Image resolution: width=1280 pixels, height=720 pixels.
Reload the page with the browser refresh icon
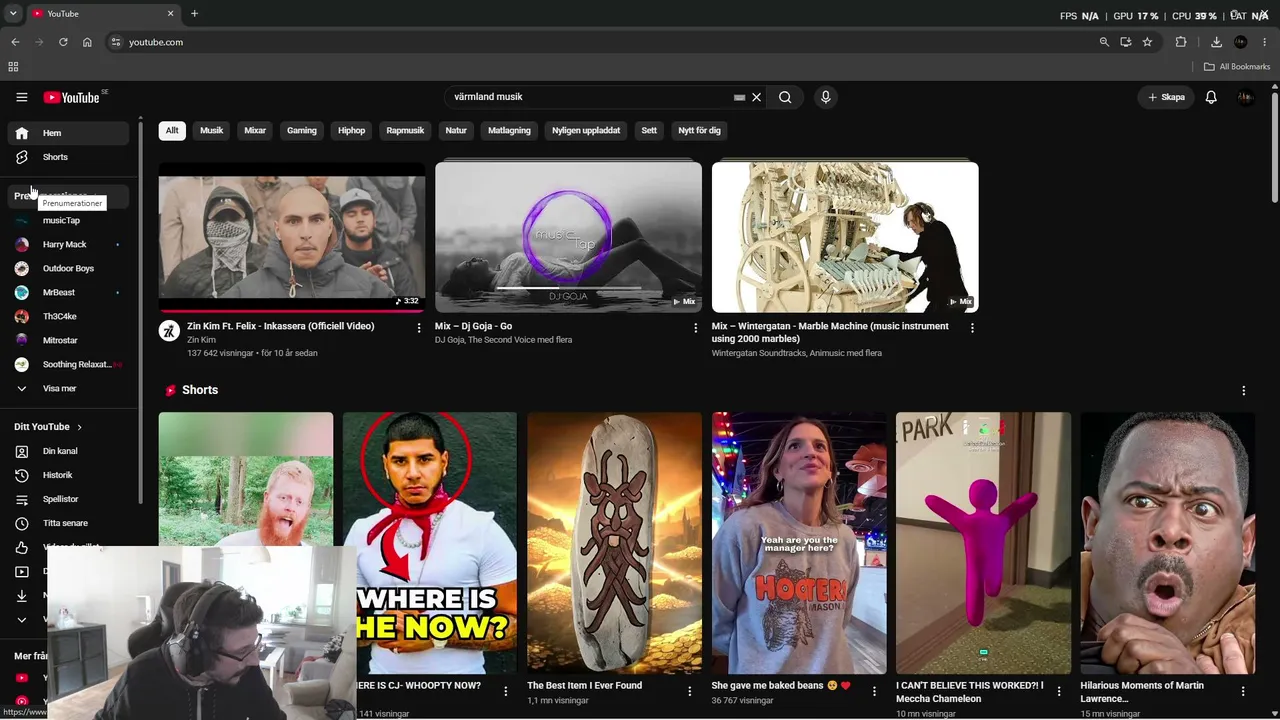pos(63,42)
